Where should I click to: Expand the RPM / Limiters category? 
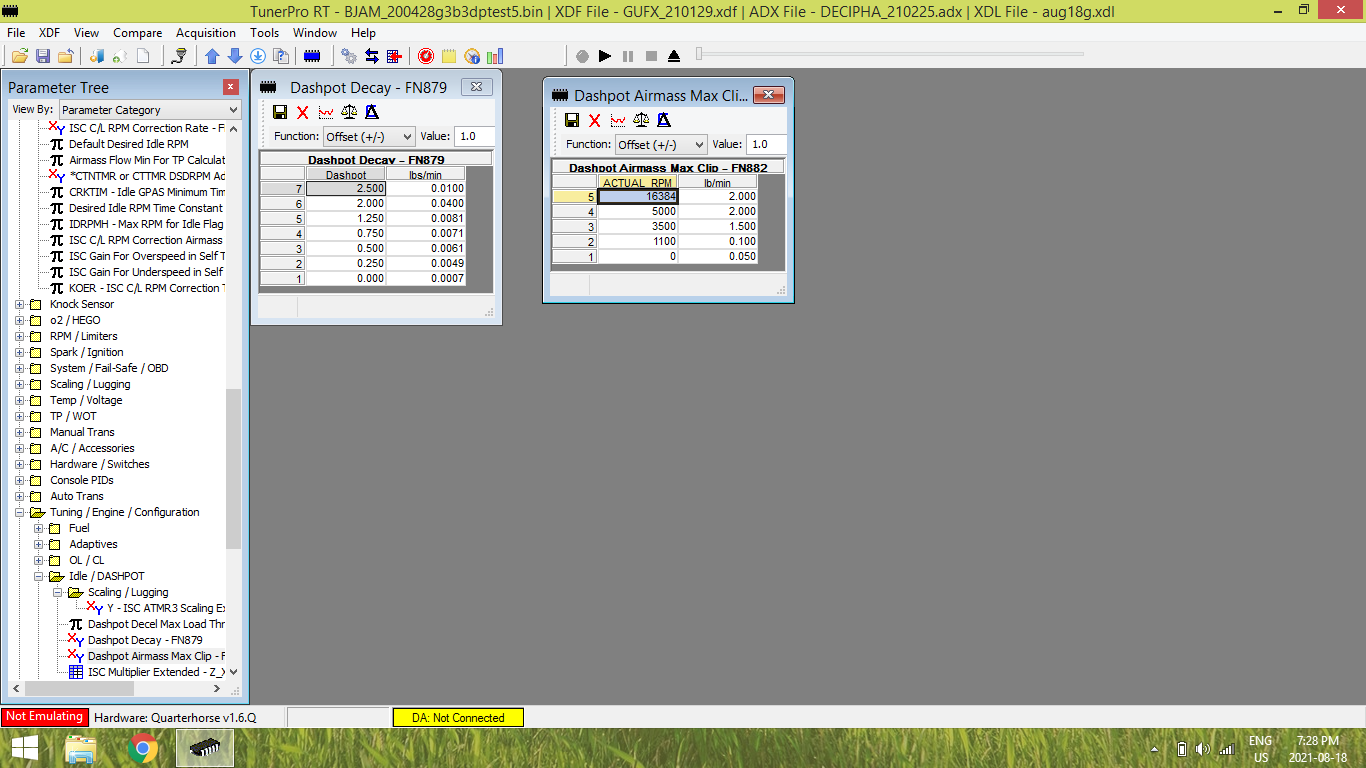tap(20, 336)
